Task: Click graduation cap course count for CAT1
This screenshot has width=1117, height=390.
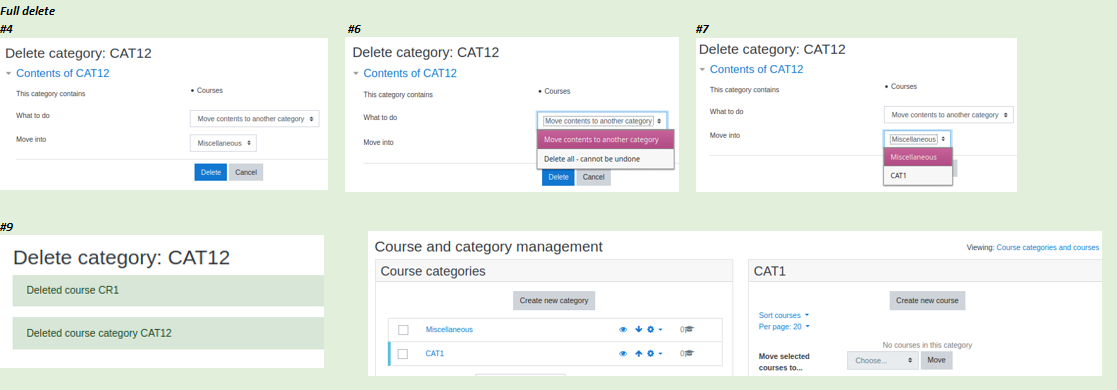Action: pyautogui.click(x=687, y=354)
